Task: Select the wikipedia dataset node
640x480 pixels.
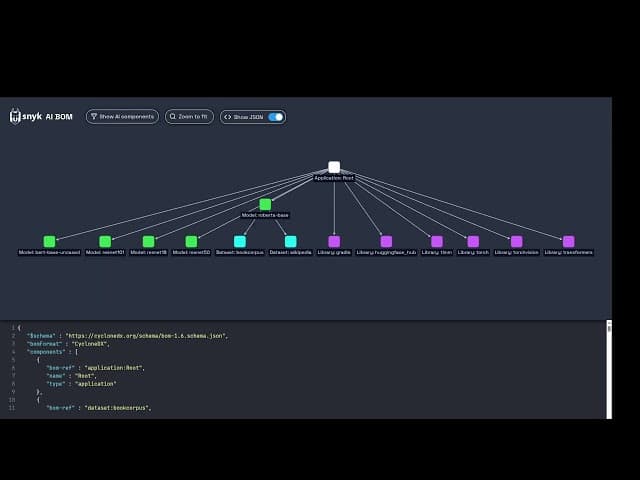Action: click(x=291, y=241)
